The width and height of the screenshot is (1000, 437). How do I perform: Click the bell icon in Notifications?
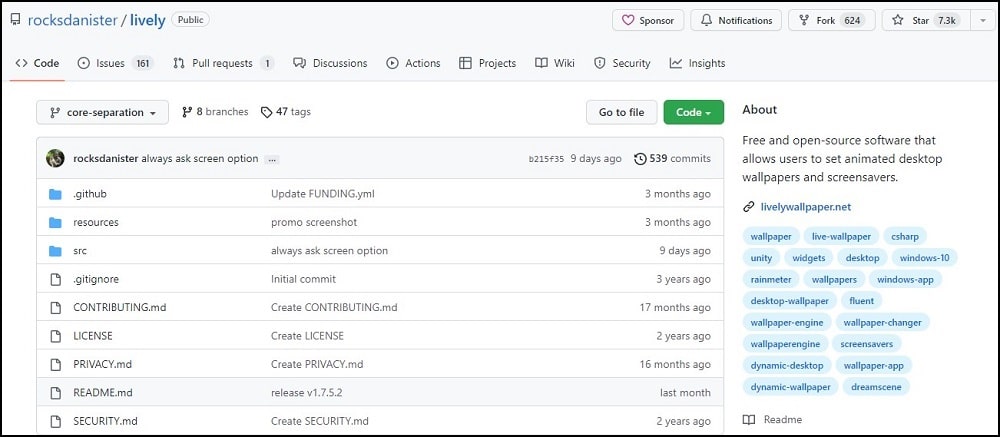click(706, 20)
